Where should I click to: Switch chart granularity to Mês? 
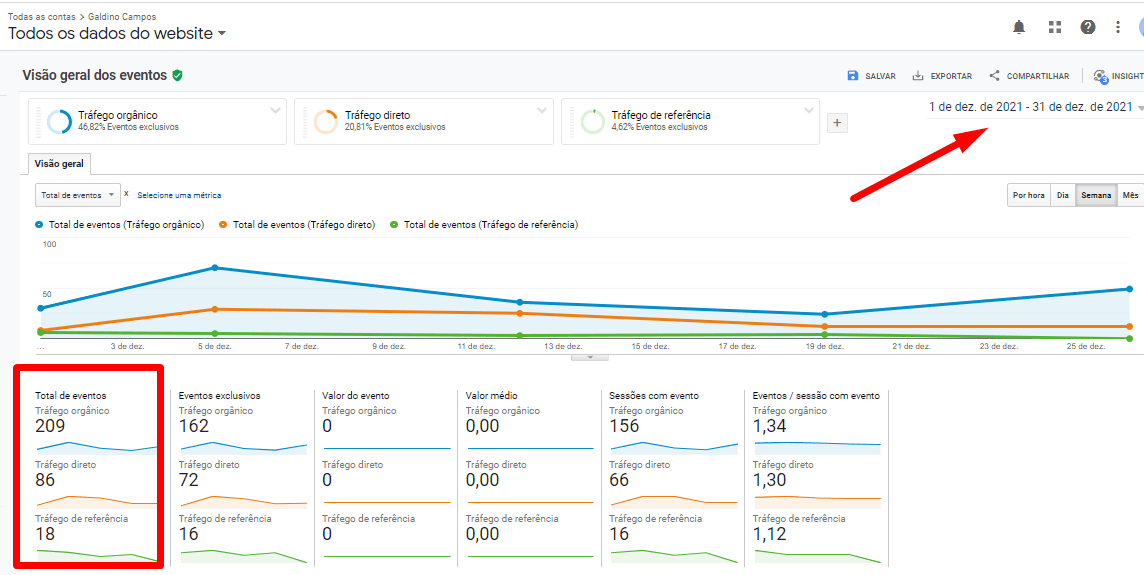pyautogui.click(x=1130, y=195)
